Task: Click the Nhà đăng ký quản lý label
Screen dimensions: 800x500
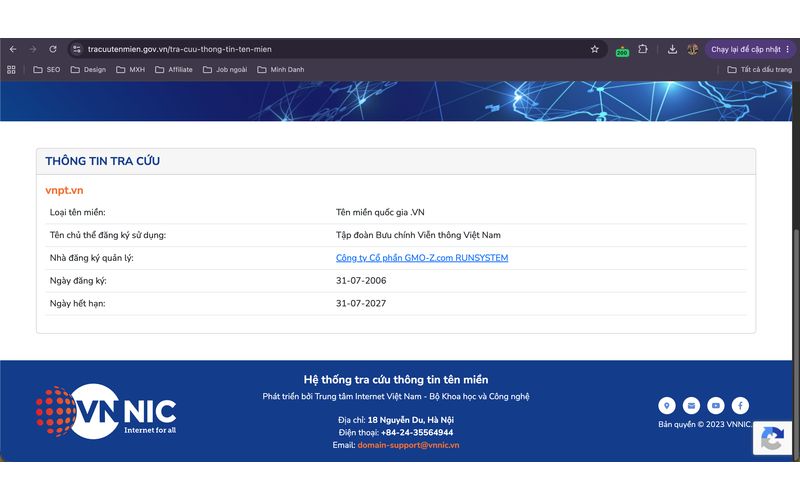Action: tap(91, 258)
